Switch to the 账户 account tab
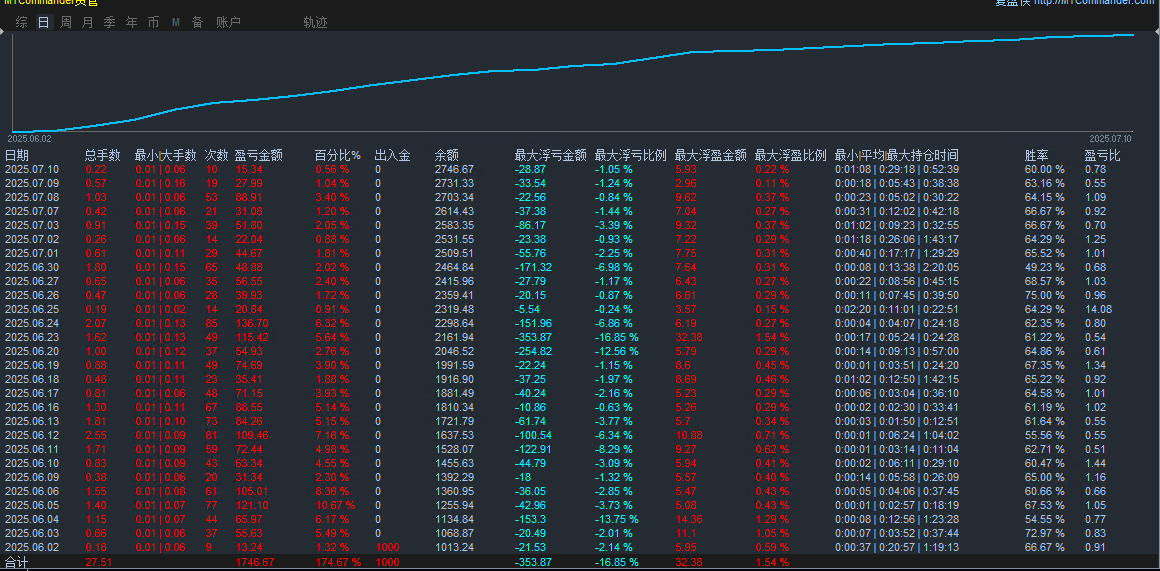 point(229,22)
